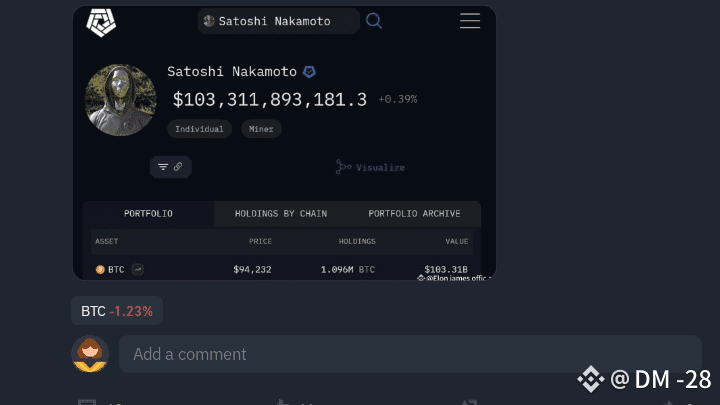Click the link chain icon
The width and height of the screenshot is (720, 405).
(178, 167)
